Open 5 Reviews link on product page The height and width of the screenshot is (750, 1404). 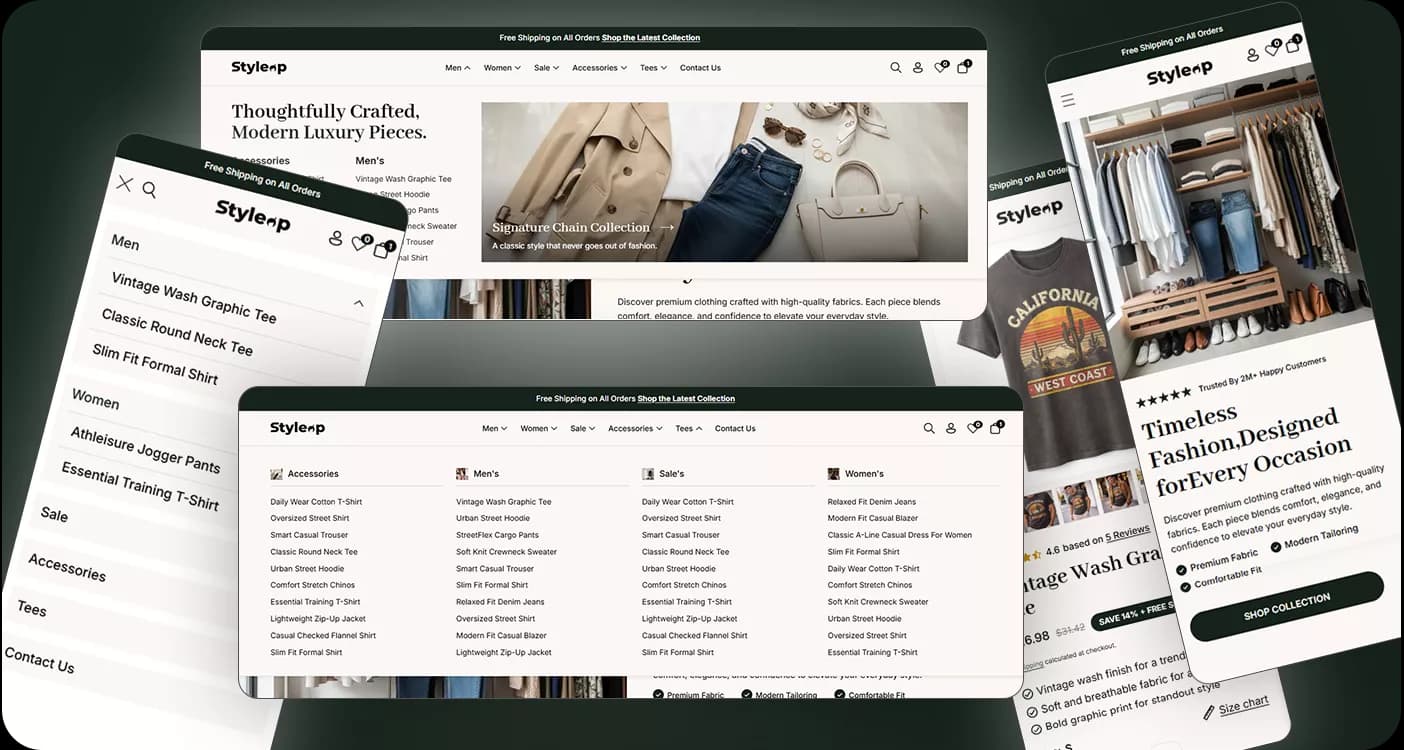coord(1127,533)
